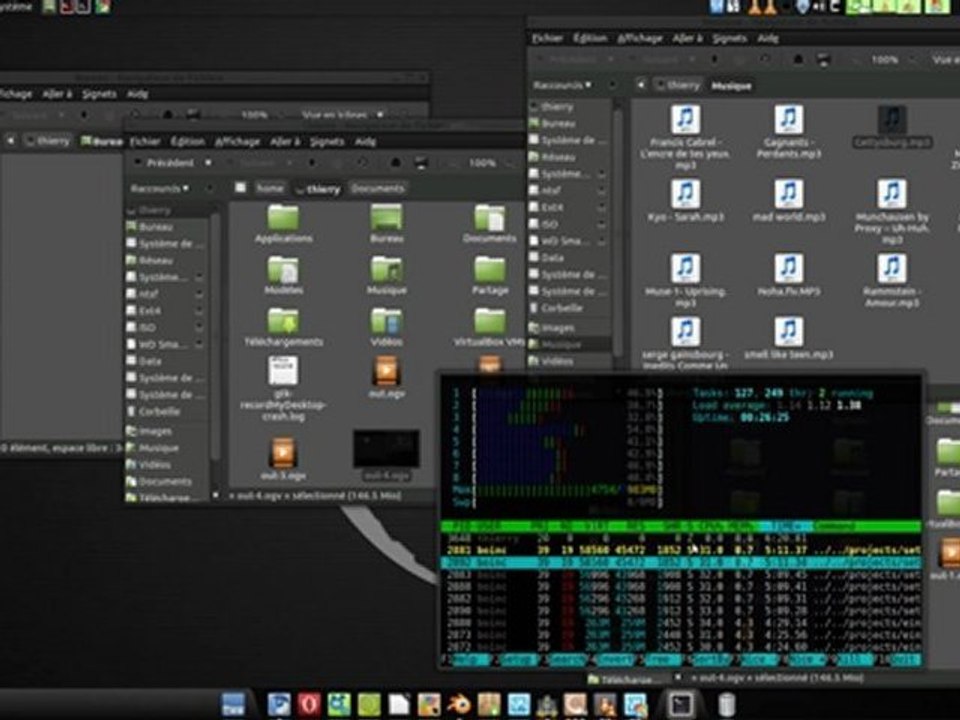Open Signets menu in Documents window
The image size is (960, 720).
327,142
